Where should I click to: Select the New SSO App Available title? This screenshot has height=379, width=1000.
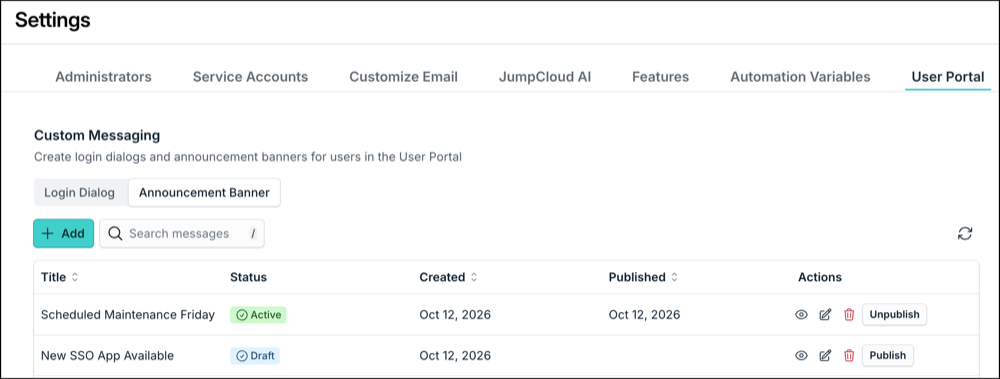click(x=107, y=355)
